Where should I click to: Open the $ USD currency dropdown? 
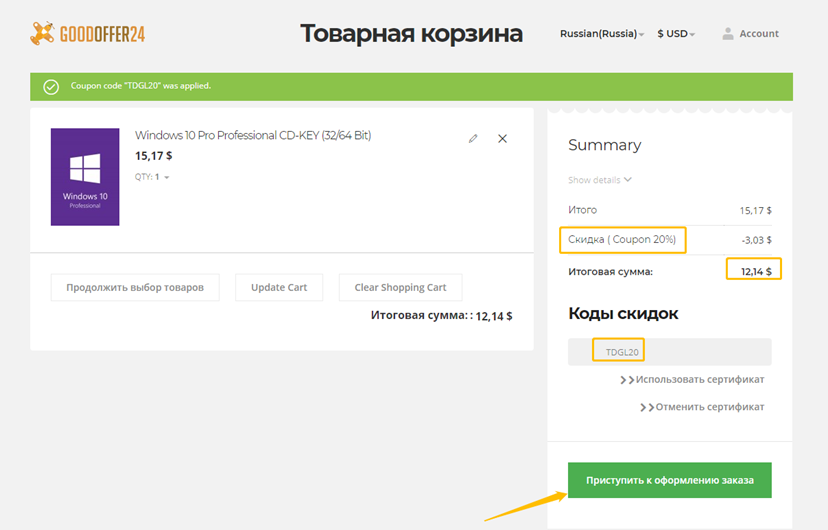(676, 34)
